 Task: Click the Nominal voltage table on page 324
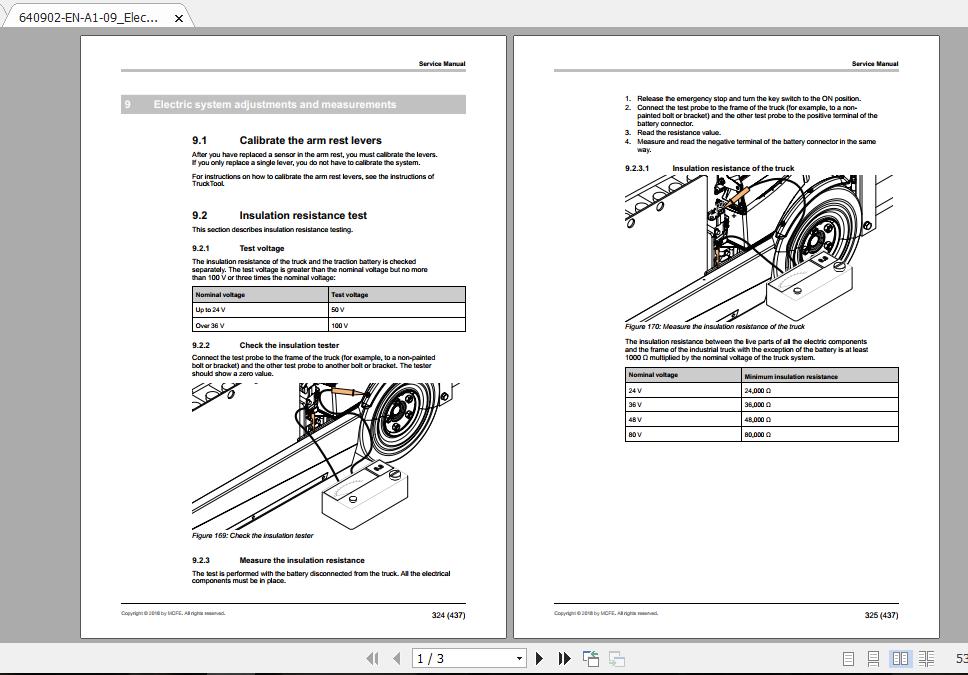(x=329, y=309)
